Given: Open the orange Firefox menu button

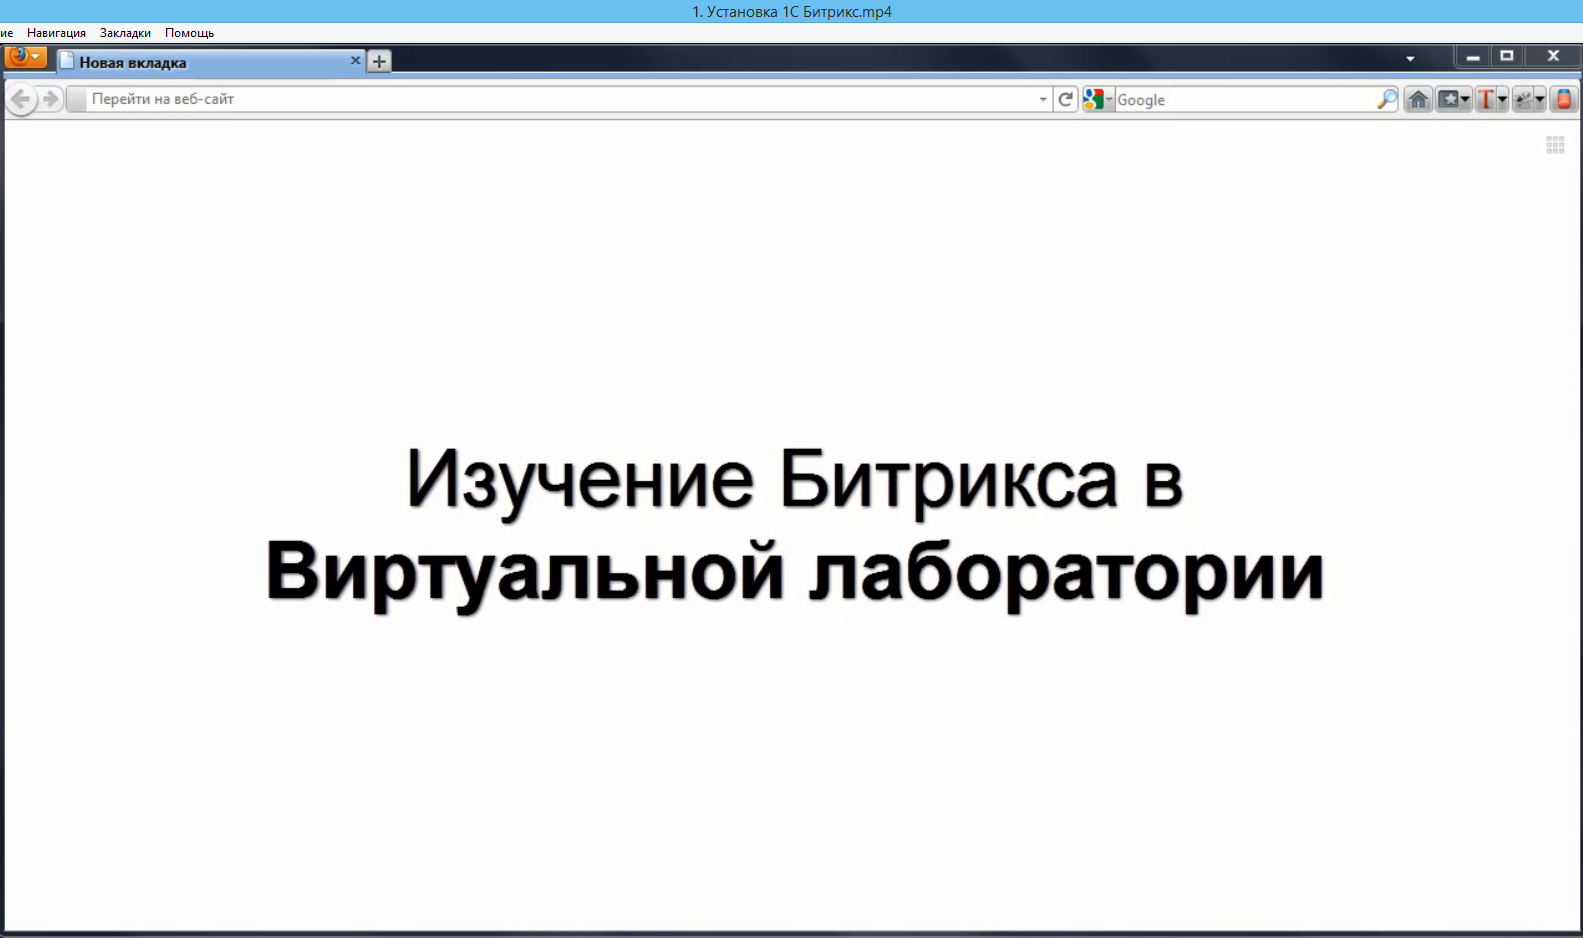Looking at the screenshot, I should tap(25, 57).
